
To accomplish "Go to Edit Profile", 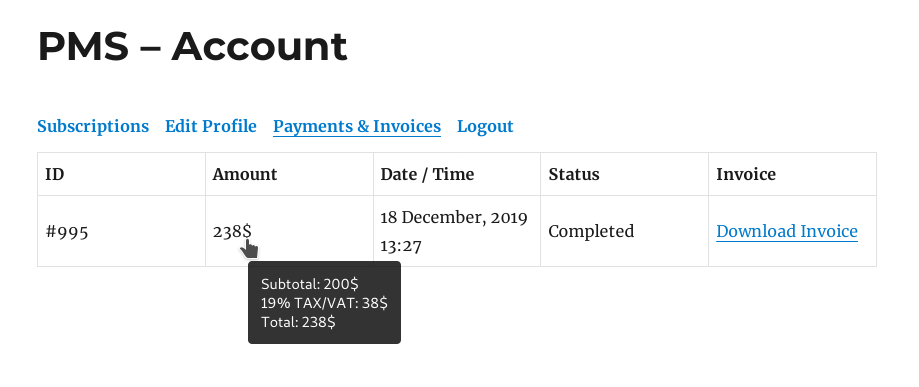I will pos(211,127).
